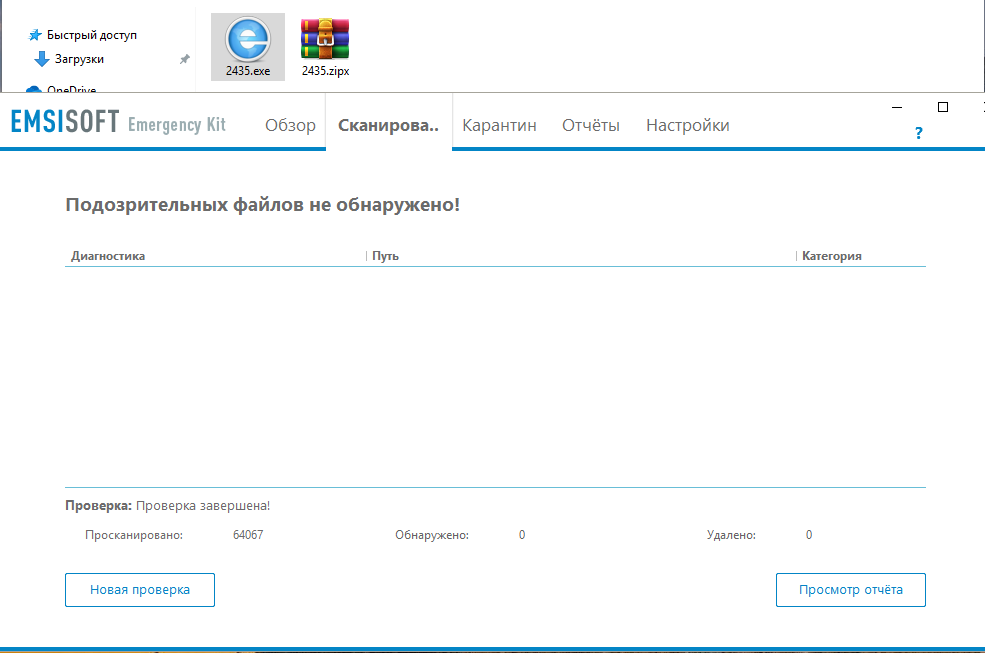Open Загрузки folder in Explorer sidebar

tap(79, 59)
